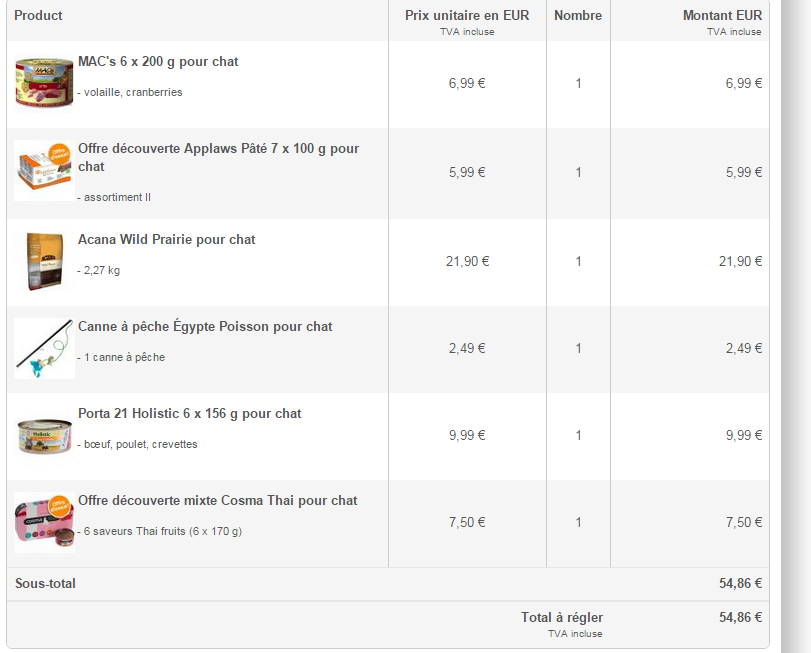Click the Montant EUR column header
Screen dimensions: 811x653
pos(722,15)
